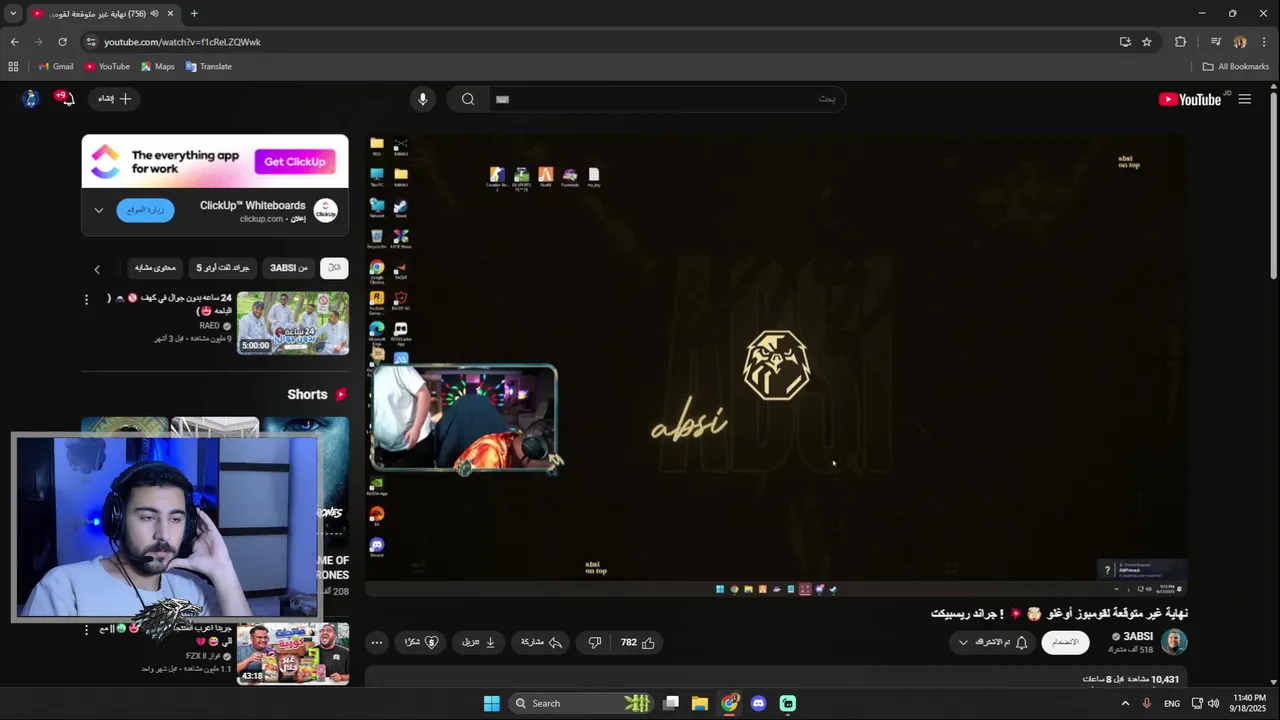Select the address bar URL

182,42
